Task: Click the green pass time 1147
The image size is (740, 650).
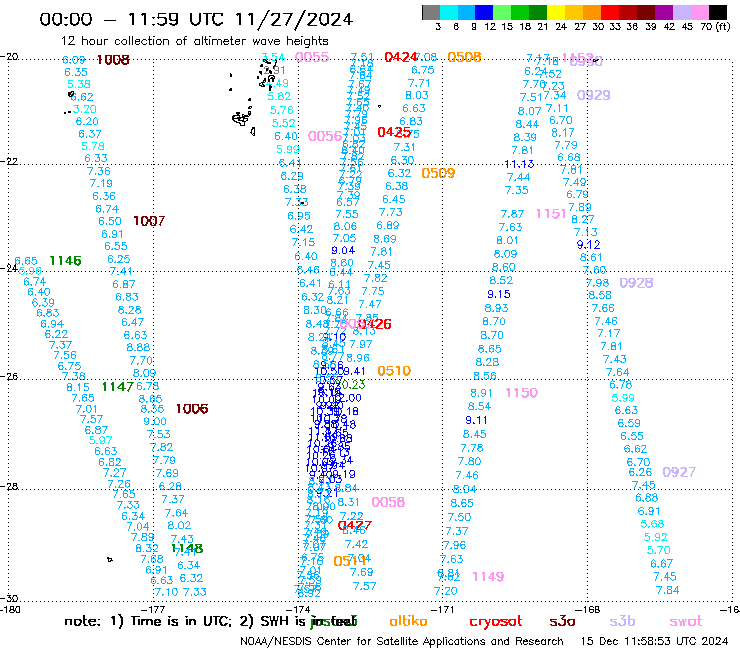Action: [x=118, y=387]
